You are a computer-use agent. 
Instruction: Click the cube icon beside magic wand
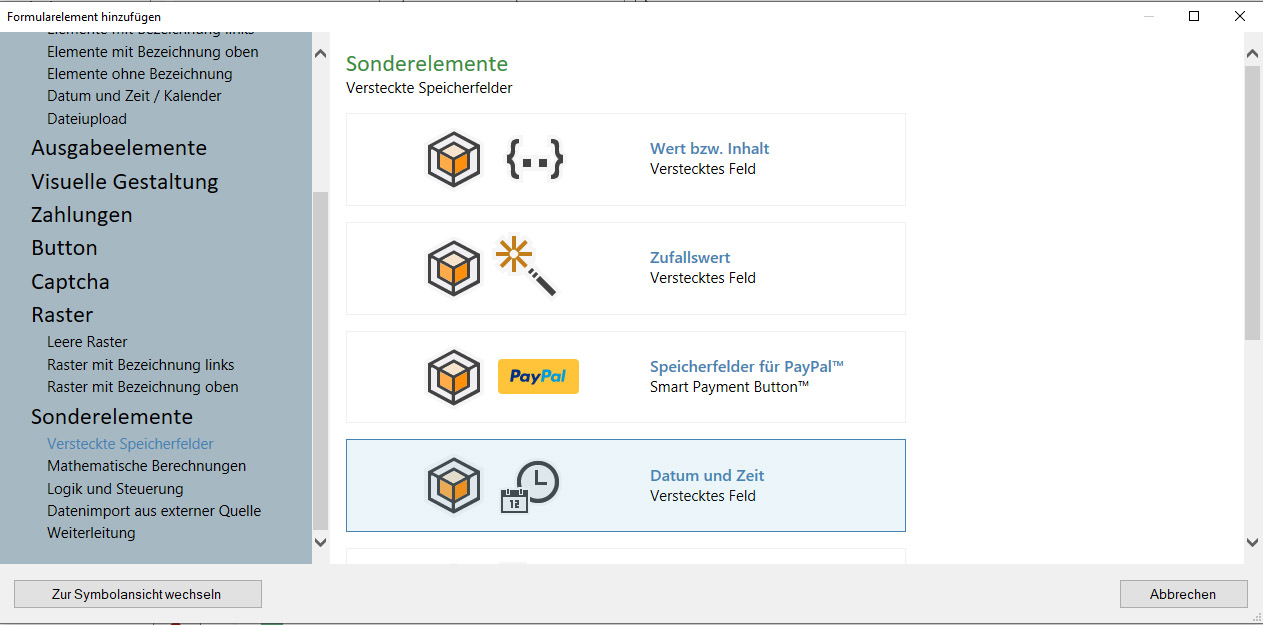pyautogui.click(x=454, y=268)
